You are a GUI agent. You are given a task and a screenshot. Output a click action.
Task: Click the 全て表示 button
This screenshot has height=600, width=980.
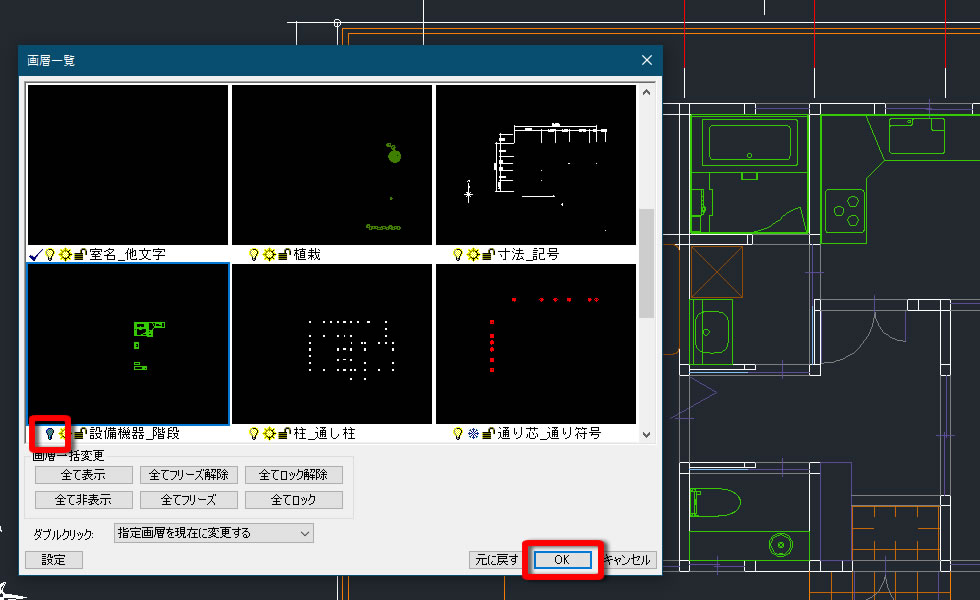[x=84, y=475]
